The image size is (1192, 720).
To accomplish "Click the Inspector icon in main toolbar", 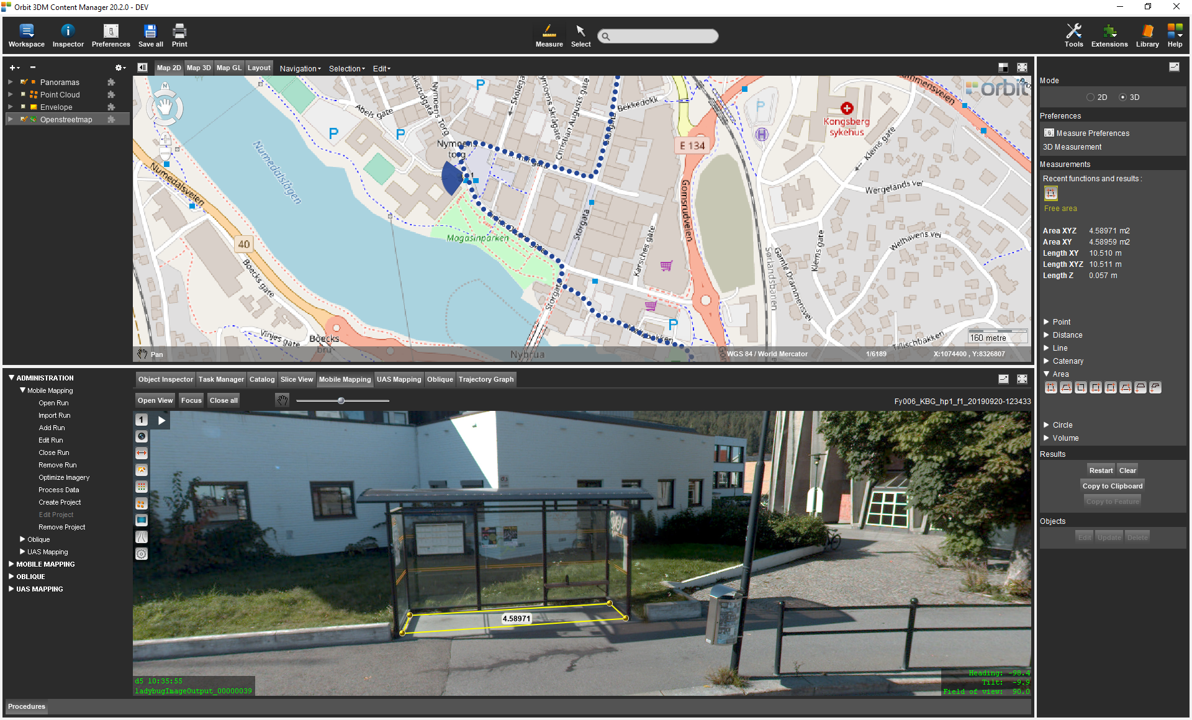I will 68,35.
